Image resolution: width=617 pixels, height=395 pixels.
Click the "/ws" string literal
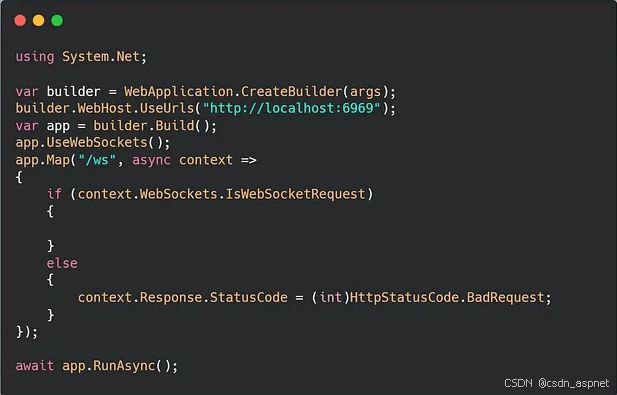click(97, 160)
